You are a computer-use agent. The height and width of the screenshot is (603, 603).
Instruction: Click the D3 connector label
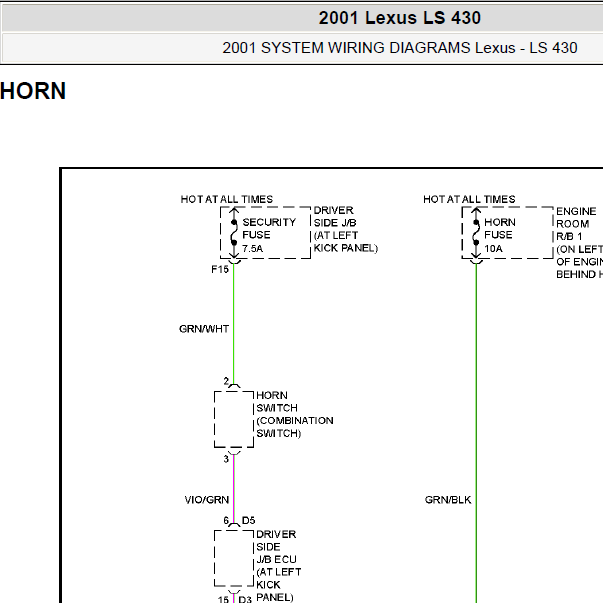[245, 599]
